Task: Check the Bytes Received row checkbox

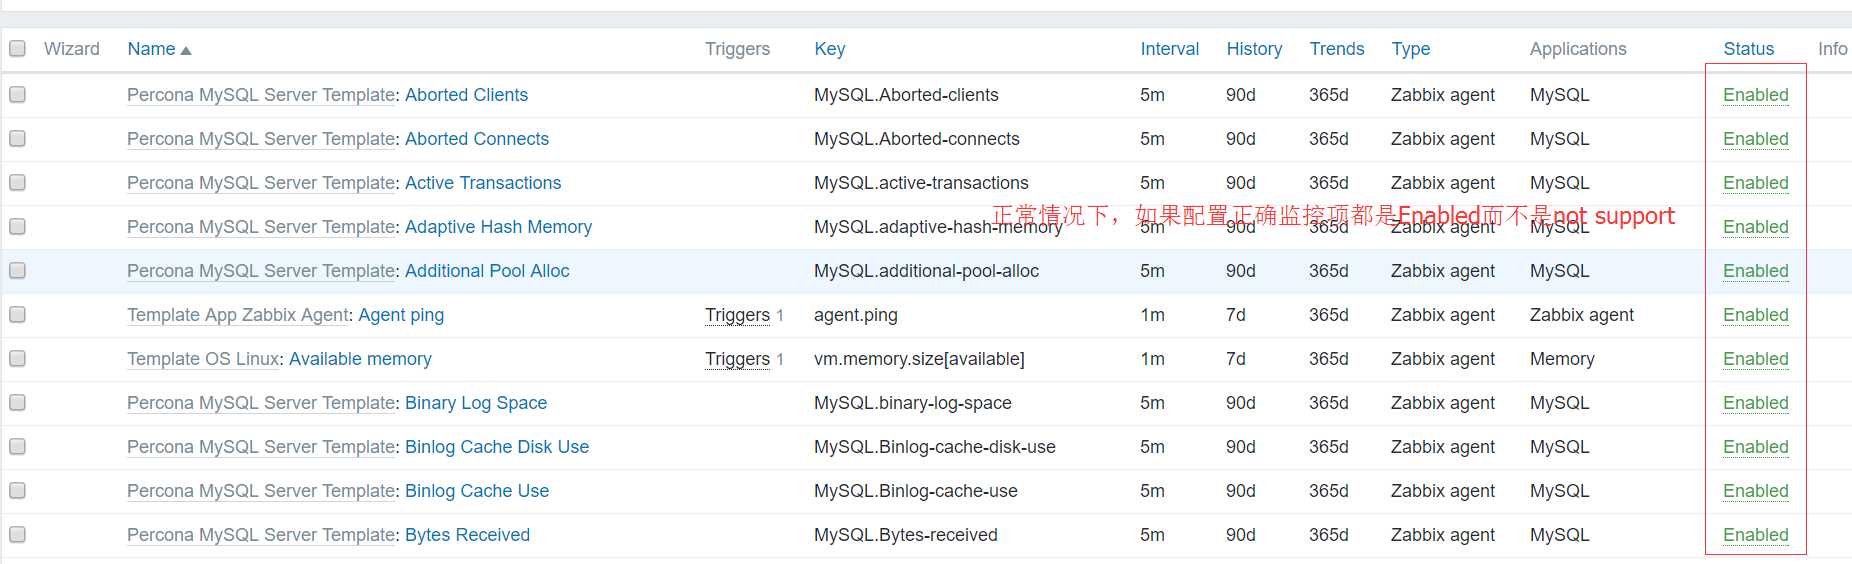Action: click(17, 534)
